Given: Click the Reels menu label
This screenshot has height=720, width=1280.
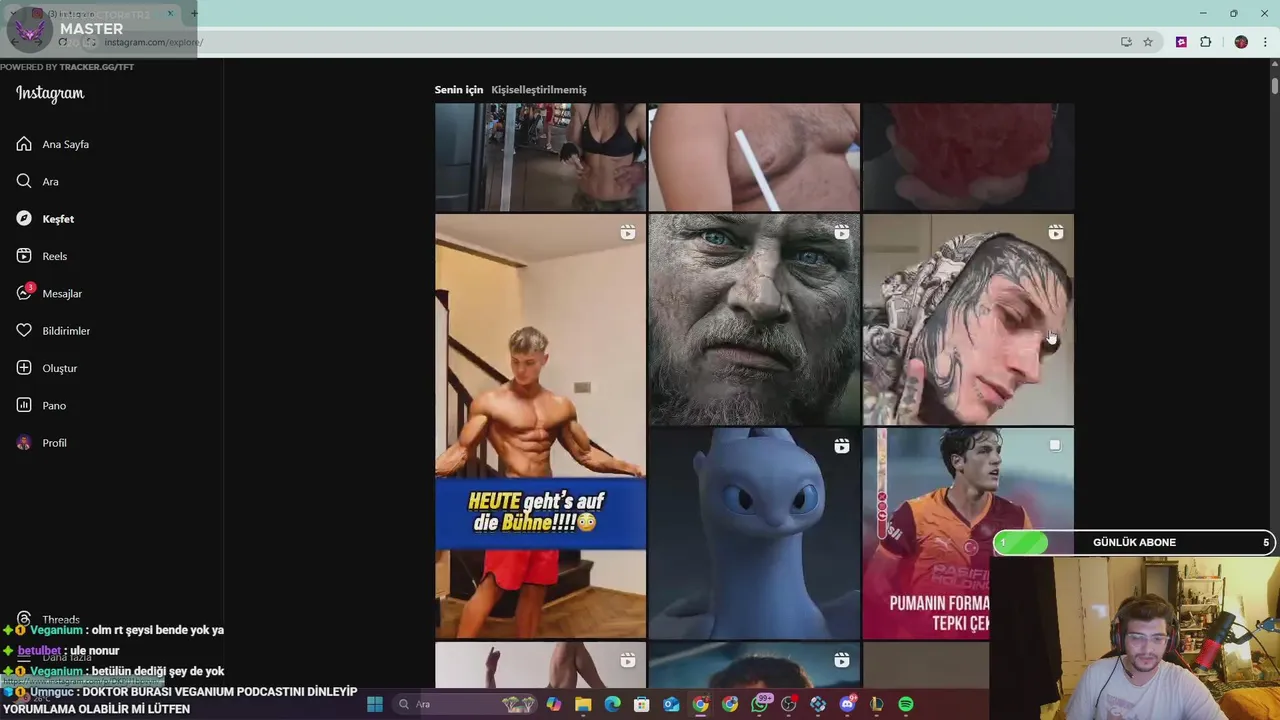Looking at the screenshot, I should click(55, 256).
